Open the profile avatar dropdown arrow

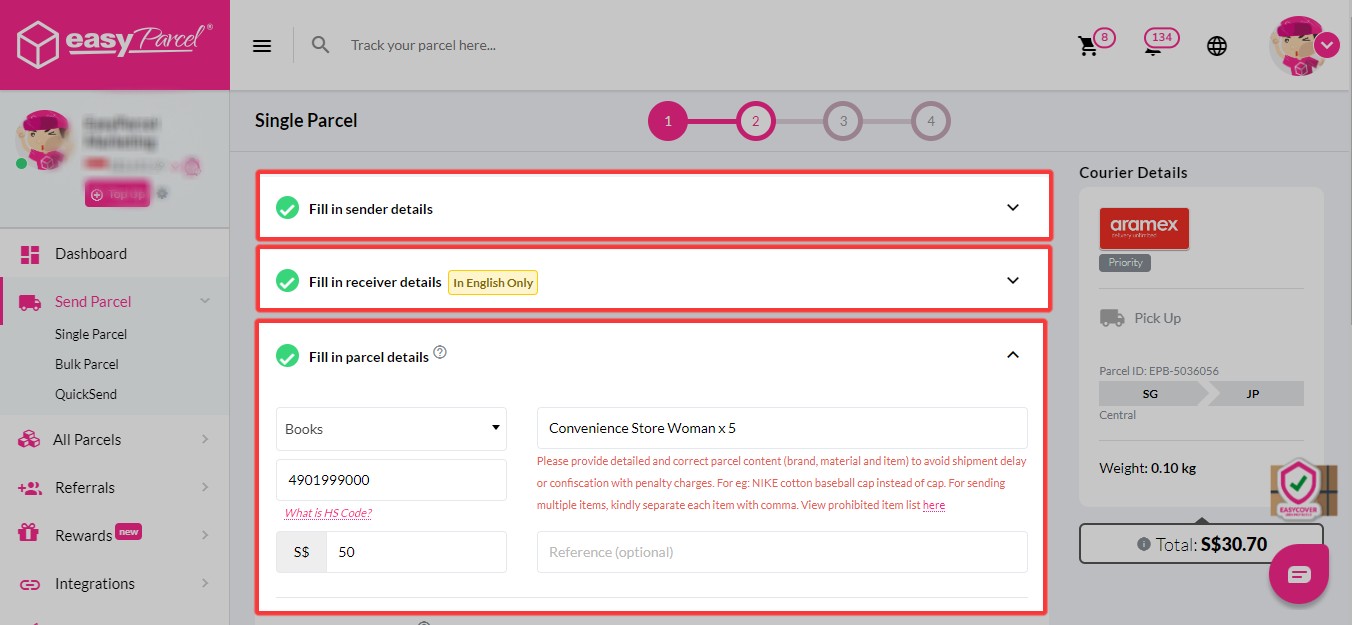click(x=1327, y=45)
